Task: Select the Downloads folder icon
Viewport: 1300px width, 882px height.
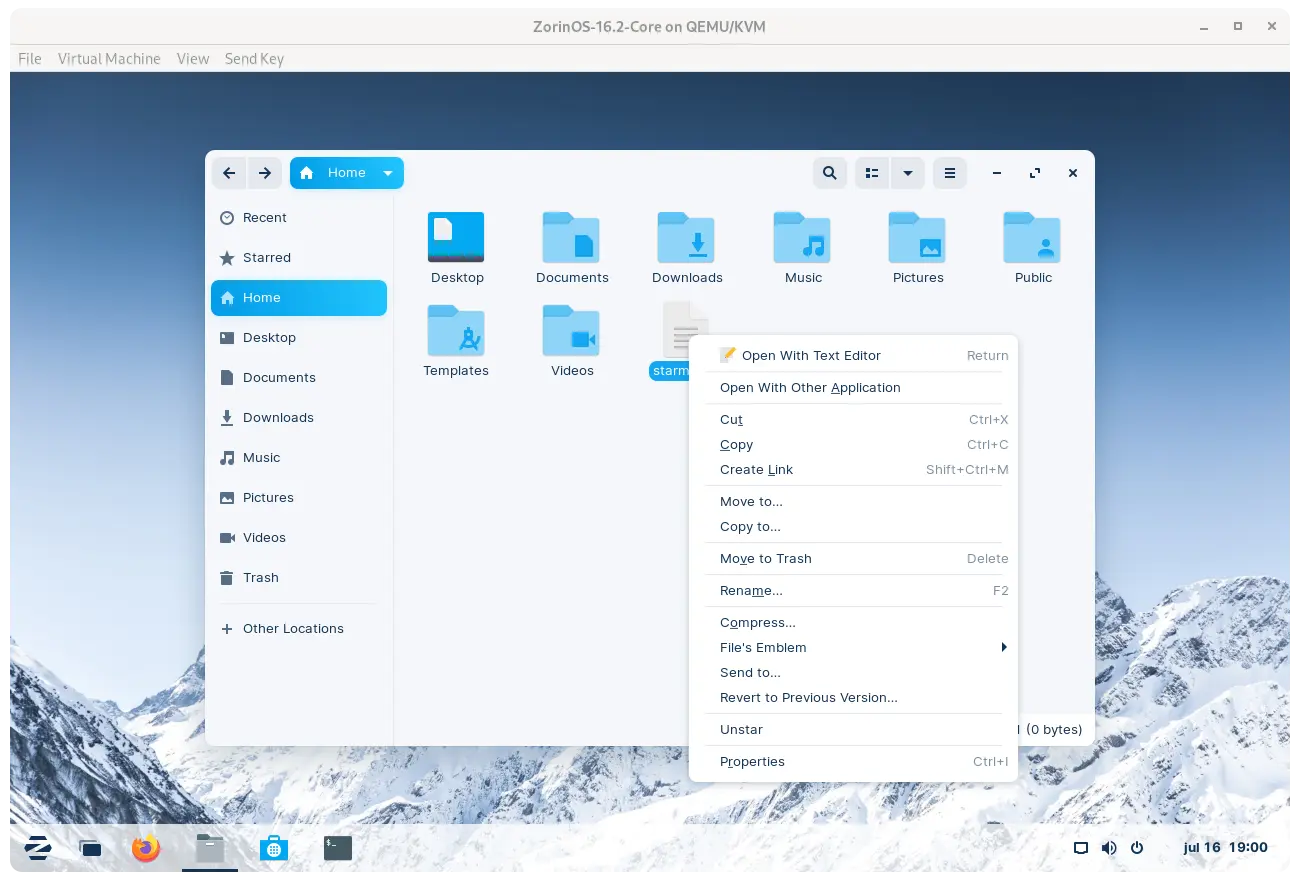Action: pos(686,237)
